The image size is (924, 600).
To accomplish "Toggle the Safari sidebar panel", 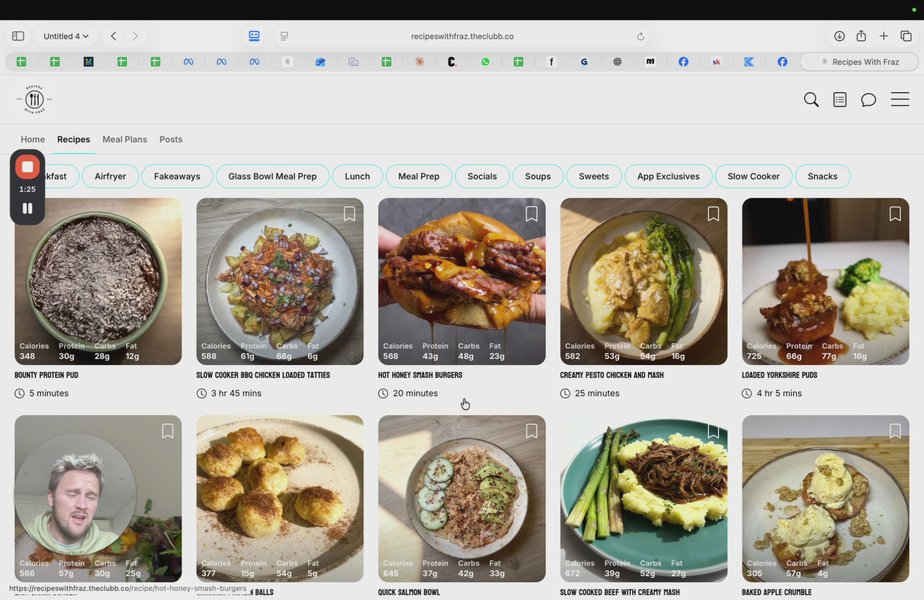I will (x=18, y=36).
